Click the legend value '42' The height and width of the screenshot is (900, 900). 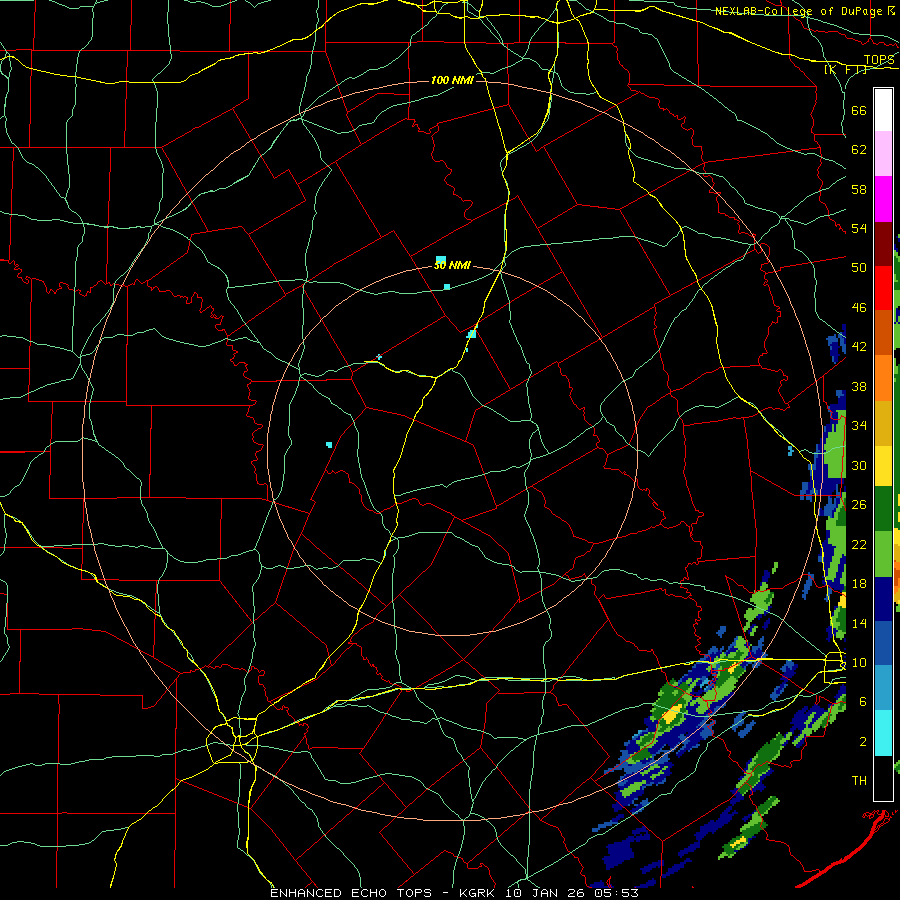point(859,347)
